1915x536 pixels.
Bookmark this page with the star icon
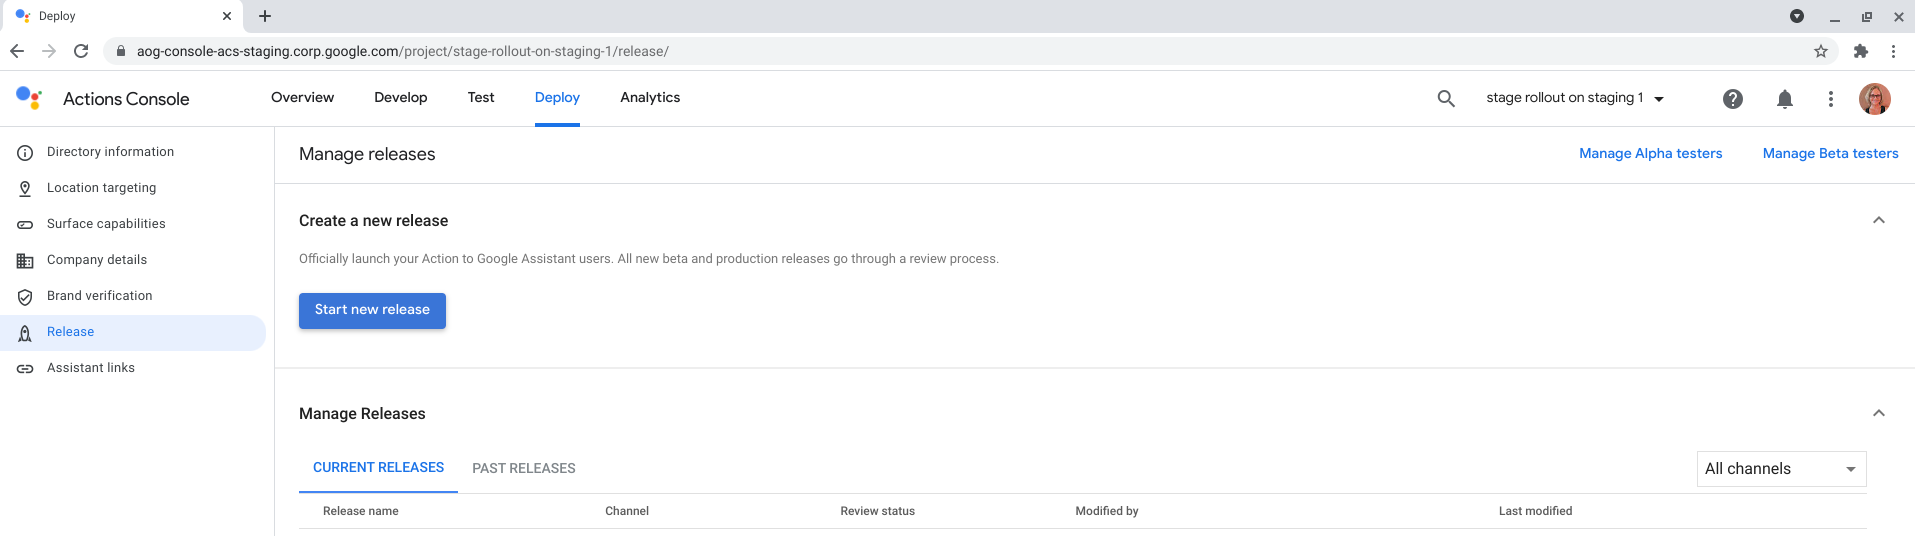(x=1820, y=51)
